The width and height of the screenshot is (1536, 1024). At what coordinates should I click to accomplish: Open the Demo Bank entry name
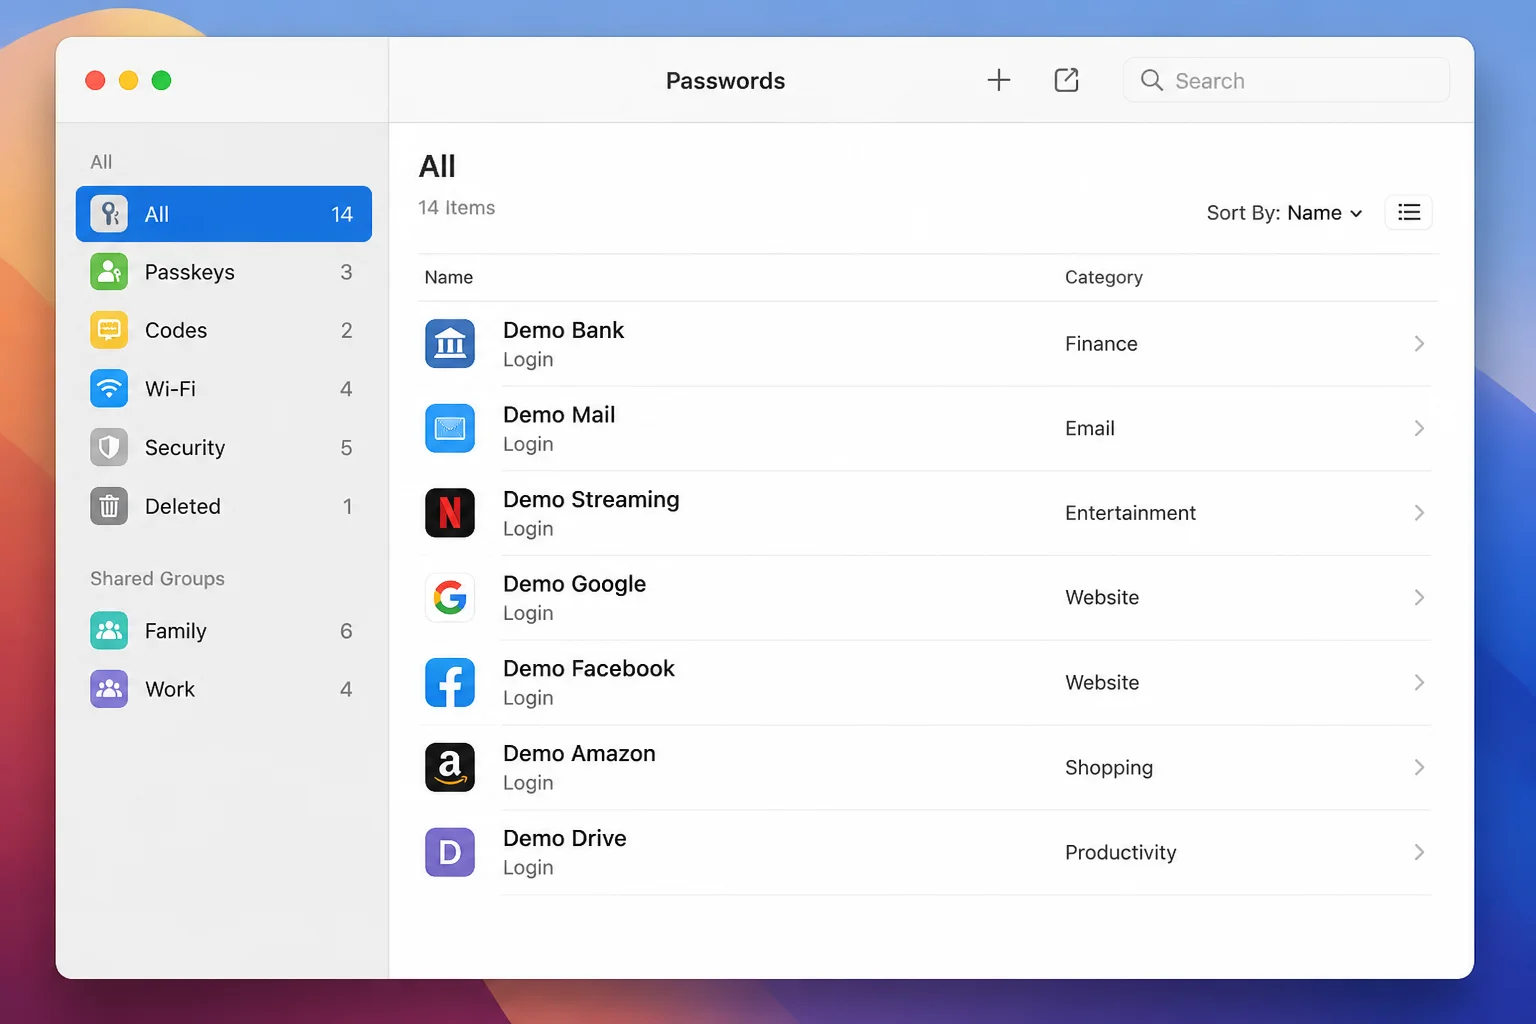[563, 330]
